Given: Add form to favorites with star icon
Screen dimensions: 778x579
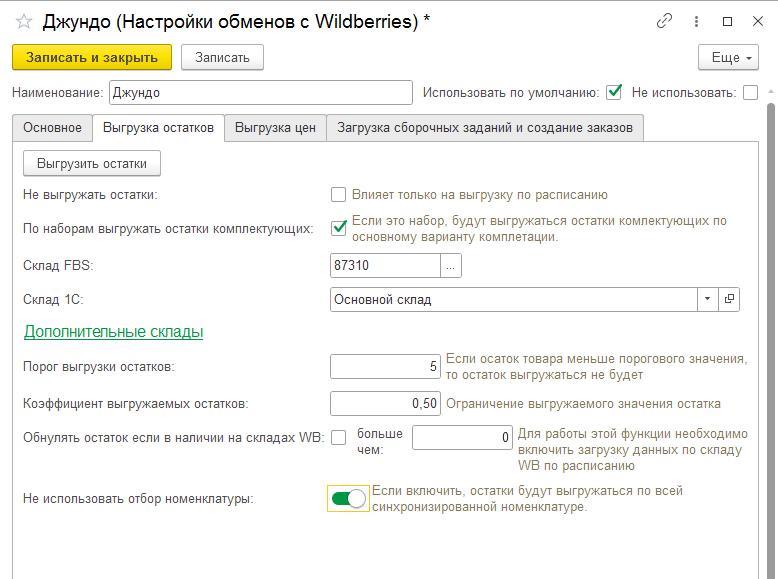Looking at the screenshot, I should point(24,22).
